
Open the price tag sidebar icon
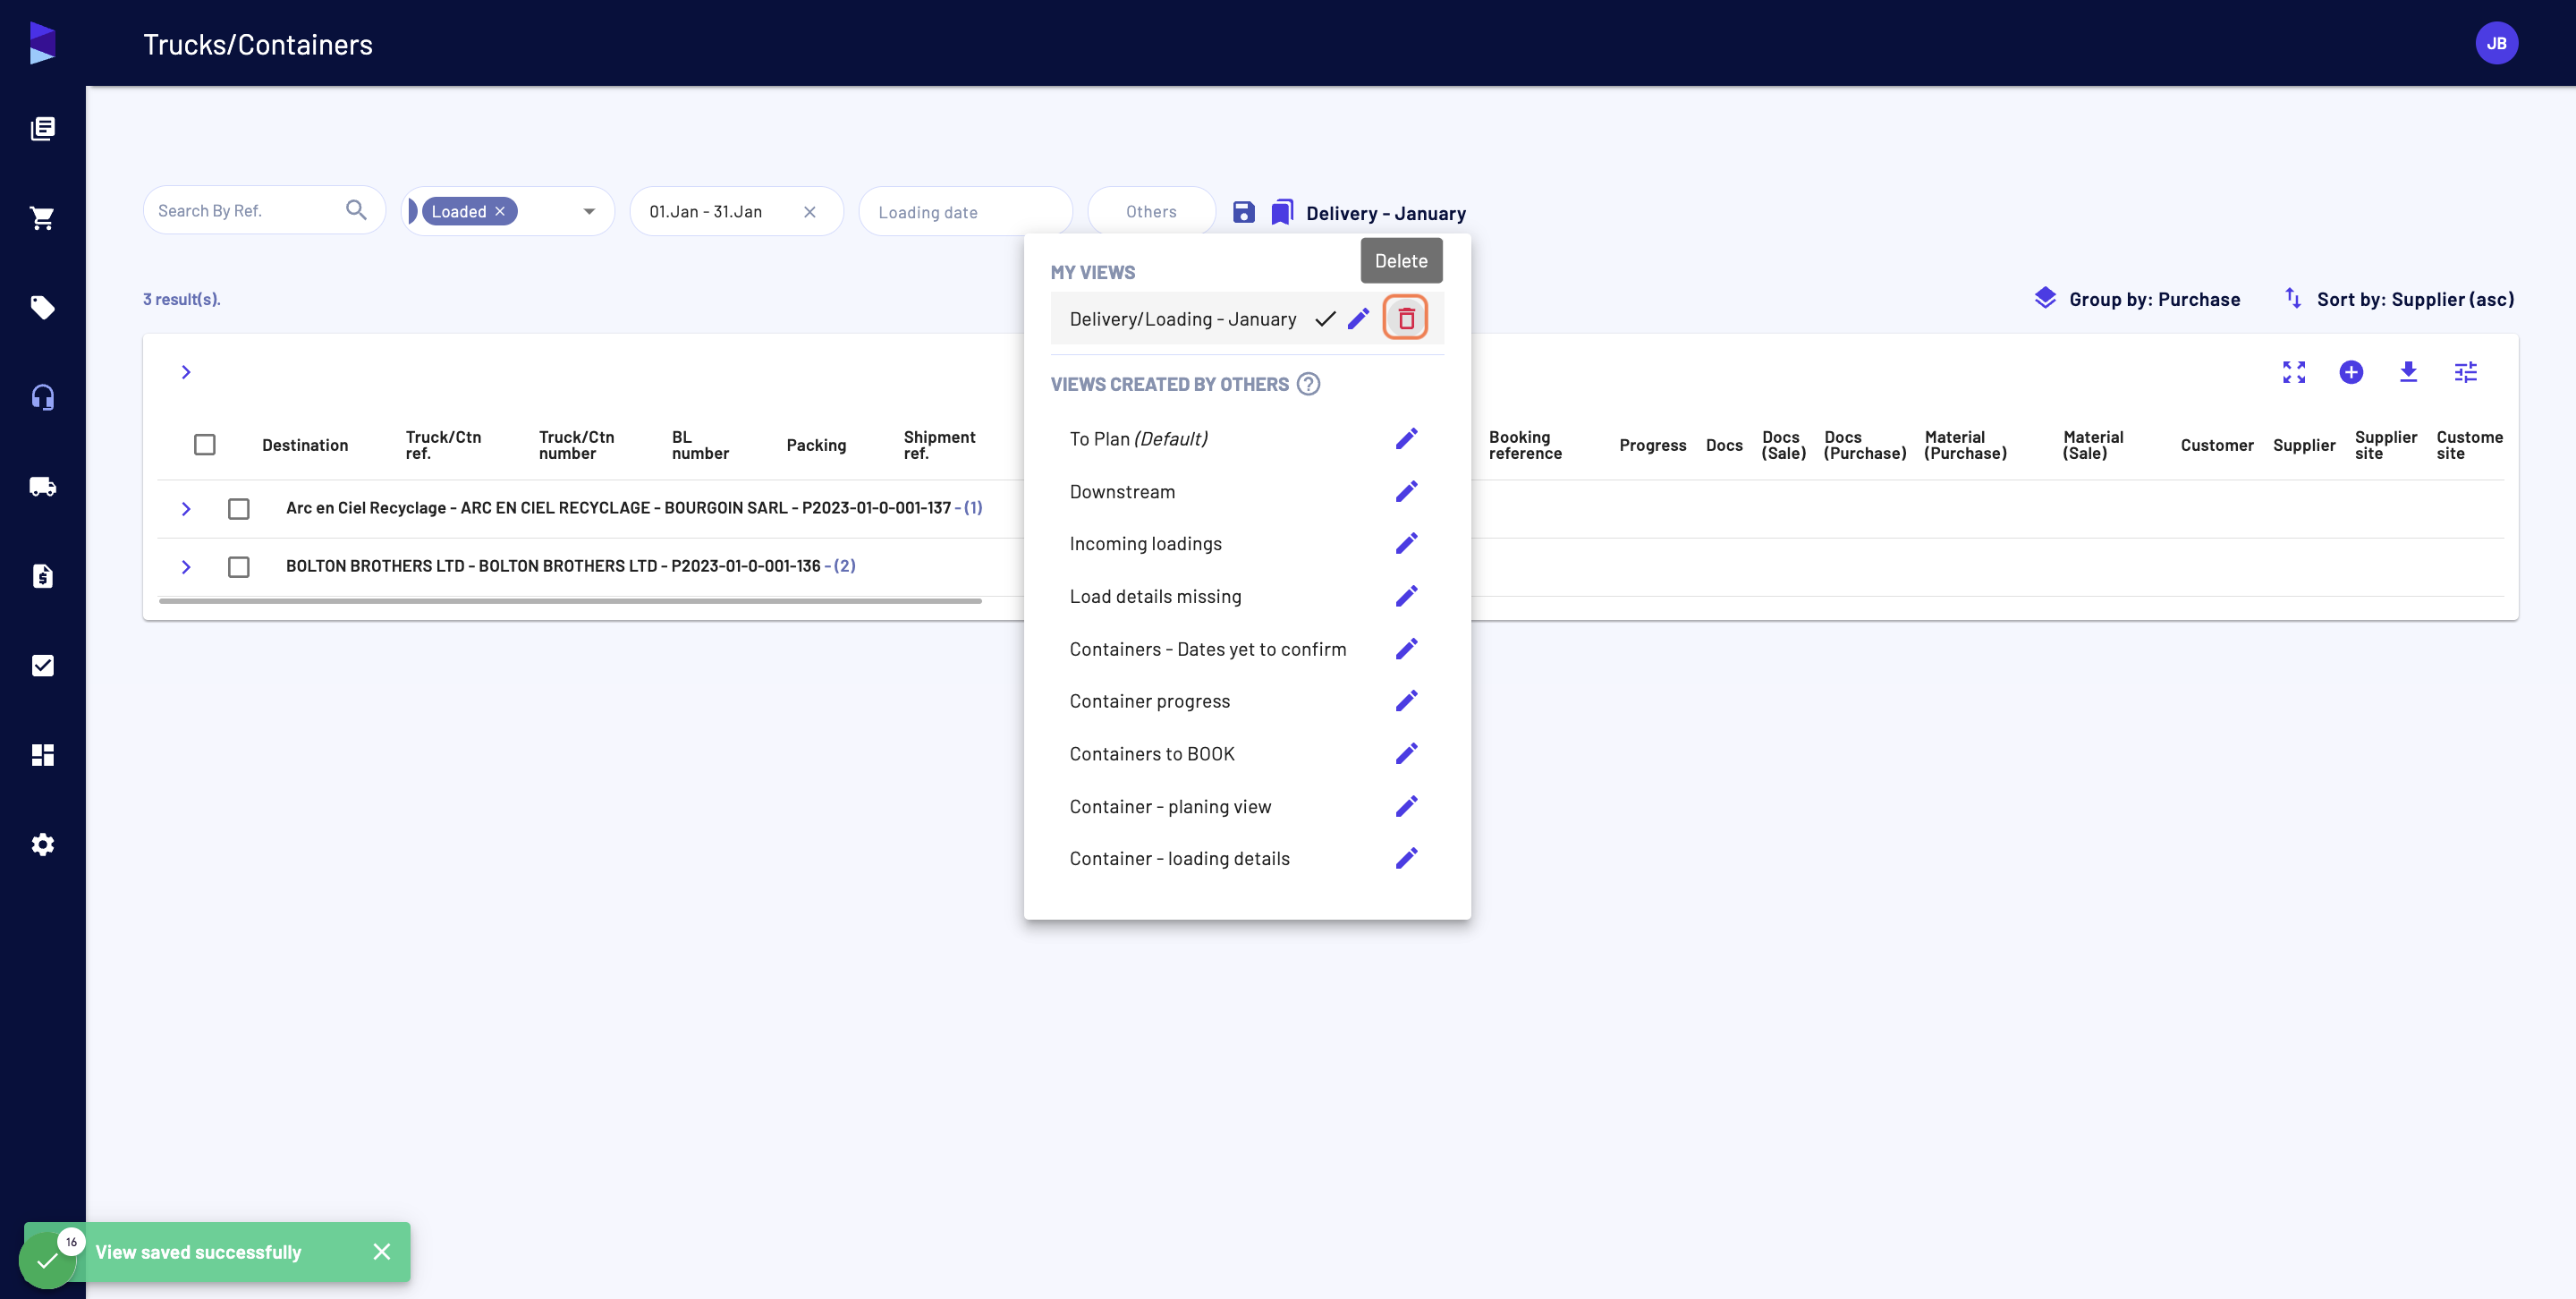pos(42,307)
